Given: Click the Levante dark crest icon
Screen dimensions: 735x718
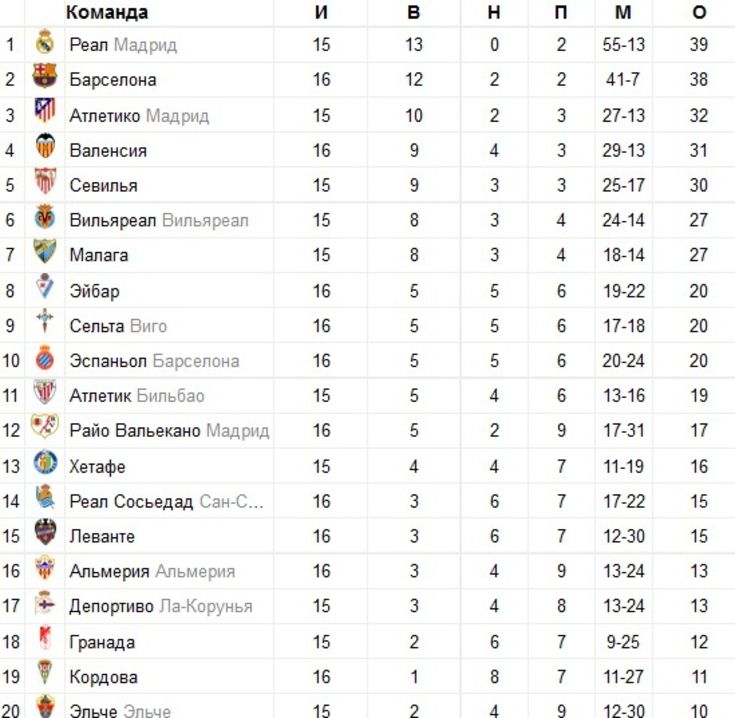Looking at the screenshot, I should [45, 532].
